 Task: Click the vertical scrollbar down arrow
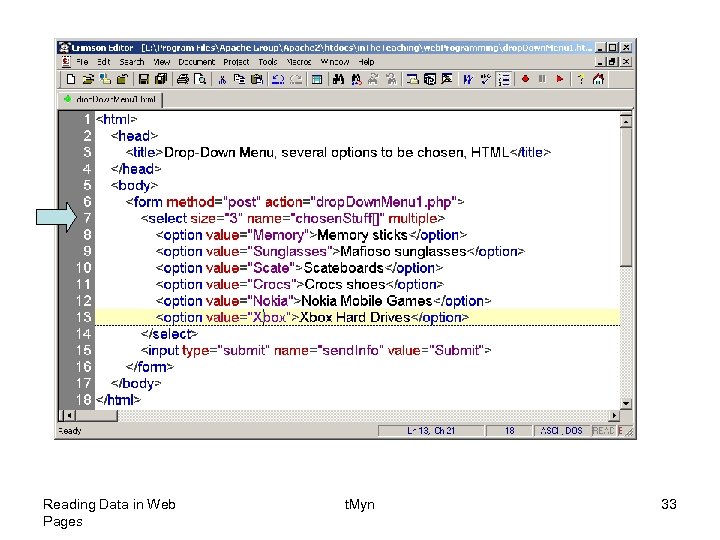pos(625,403)
